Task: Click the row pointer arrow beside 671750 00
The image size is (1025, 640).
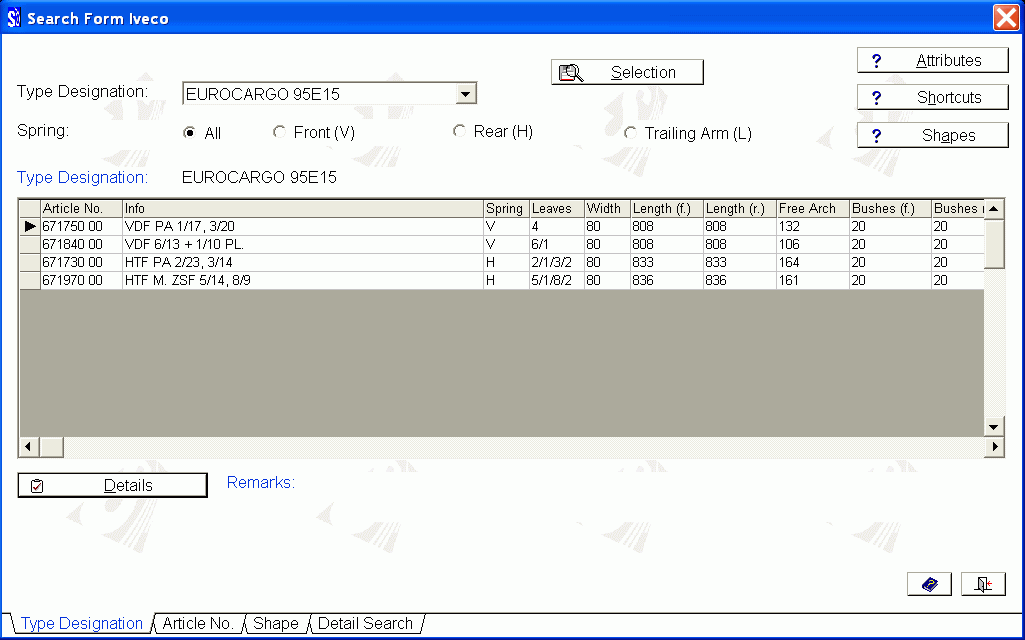Action: (x=30, y=226)
